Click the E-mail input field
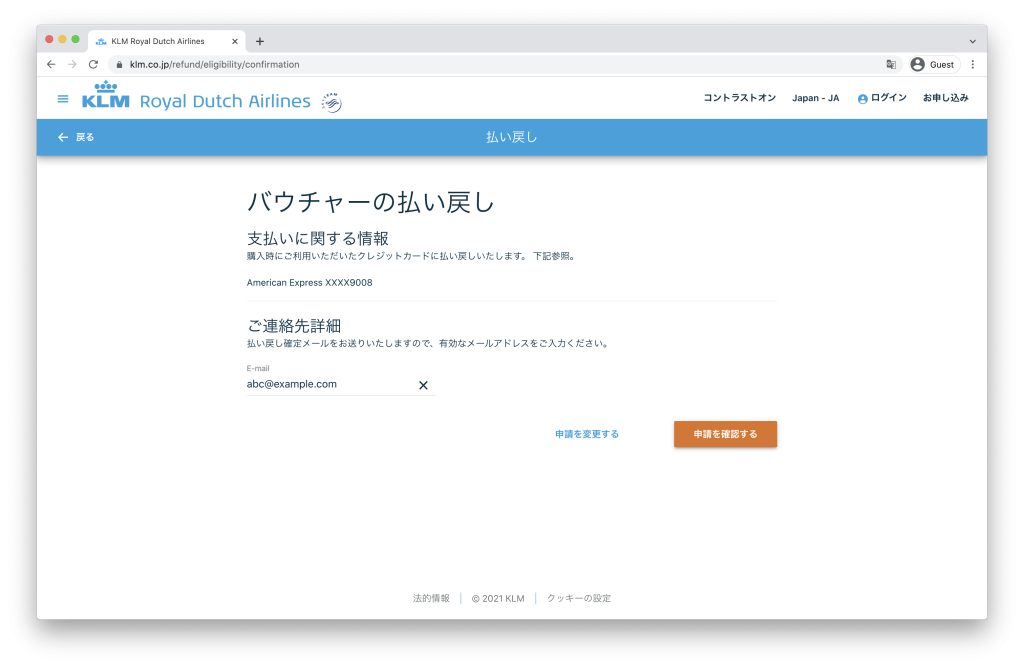 click(328, 384)
